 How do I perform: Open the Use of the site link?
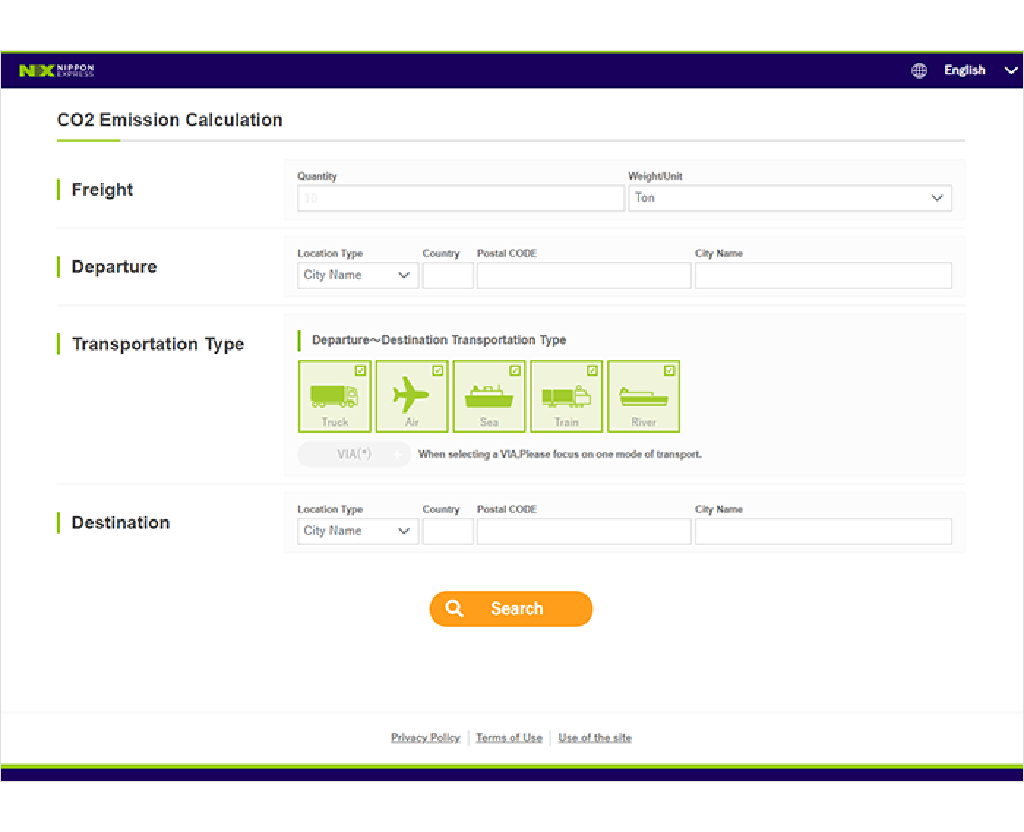[594, 737]
